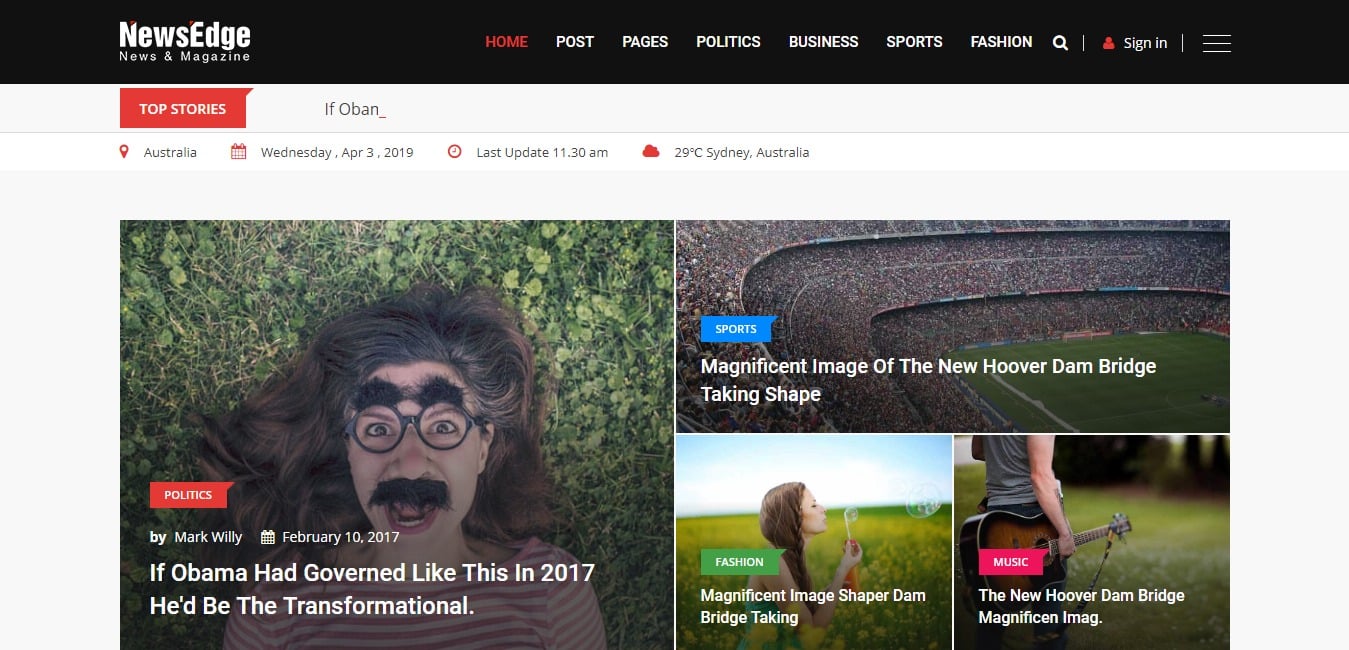Click the calendar icon beside Wednesday date

tap(238, 152)
